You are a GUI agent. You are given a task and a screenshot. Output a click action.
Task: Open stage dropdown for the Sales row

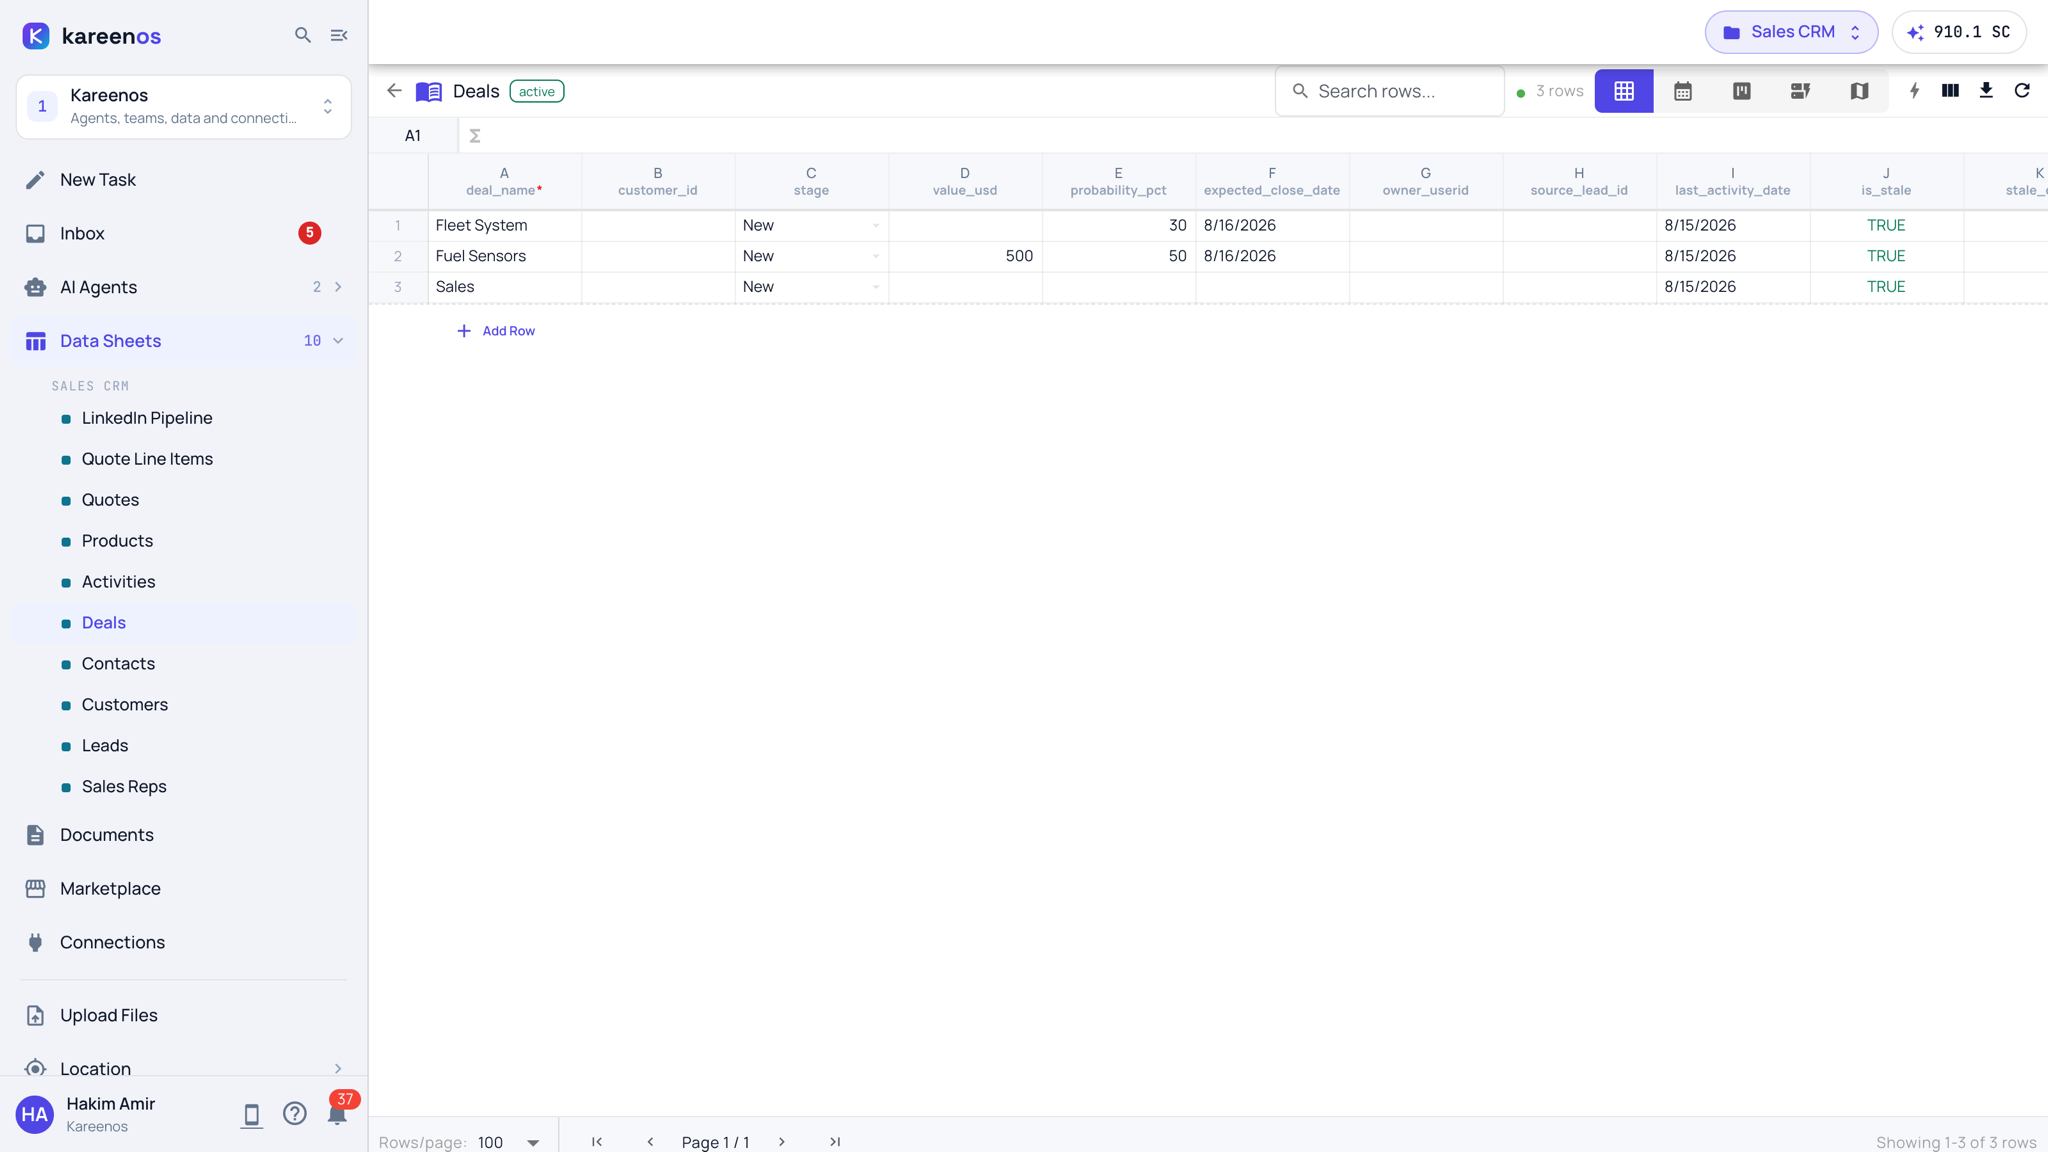click(x=876, y=287)
